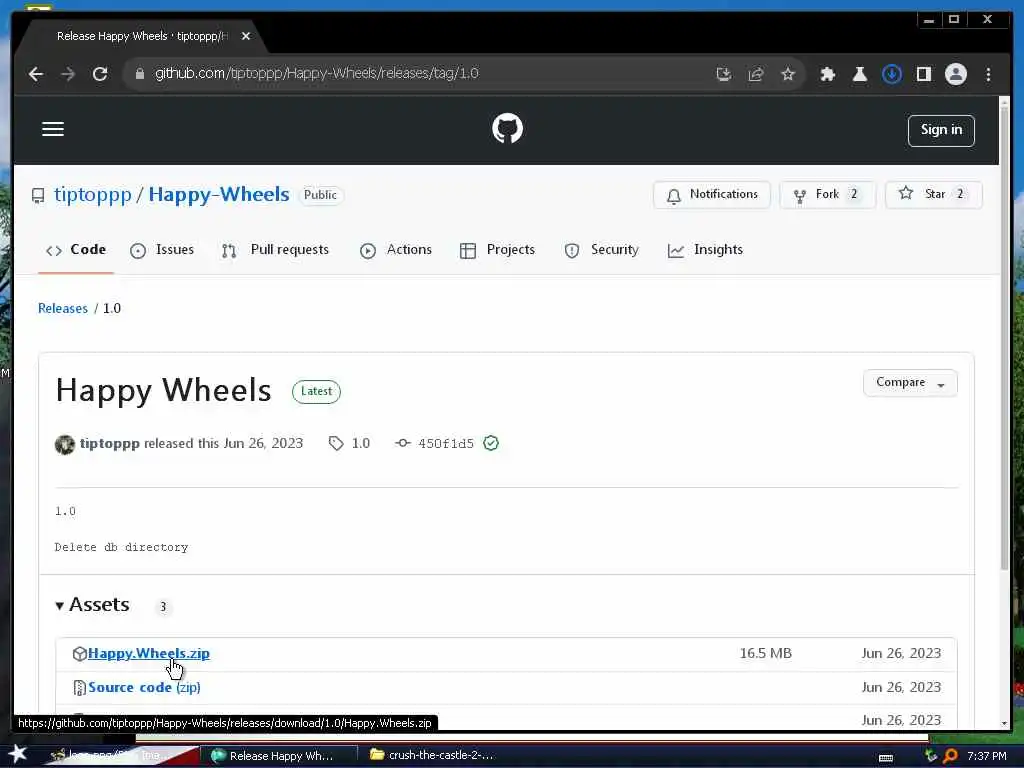
Task: Fork the Happy-Wheels repository
Action: click(x=827, y=195)
